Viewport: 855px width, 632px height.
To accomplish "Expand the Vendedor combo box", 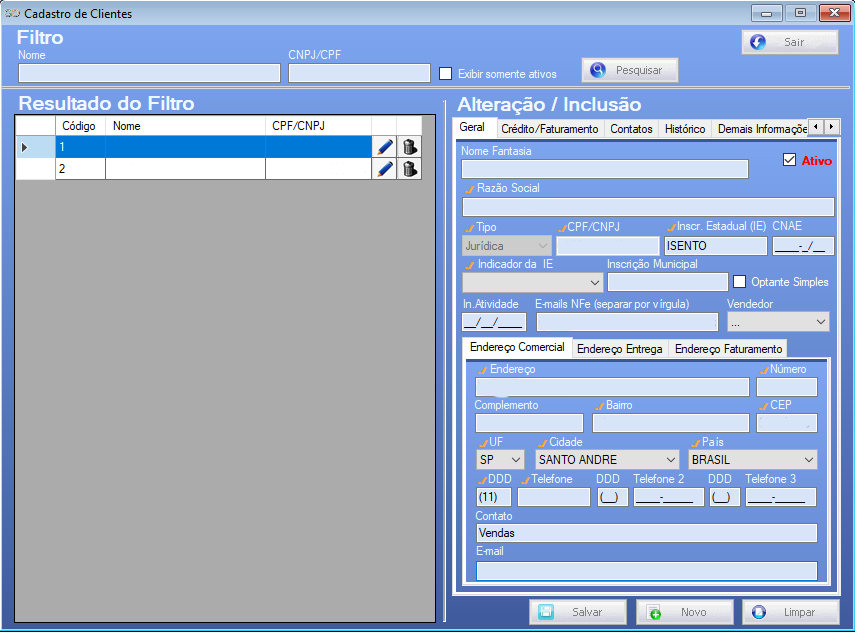I will click(x=778, y=322).
